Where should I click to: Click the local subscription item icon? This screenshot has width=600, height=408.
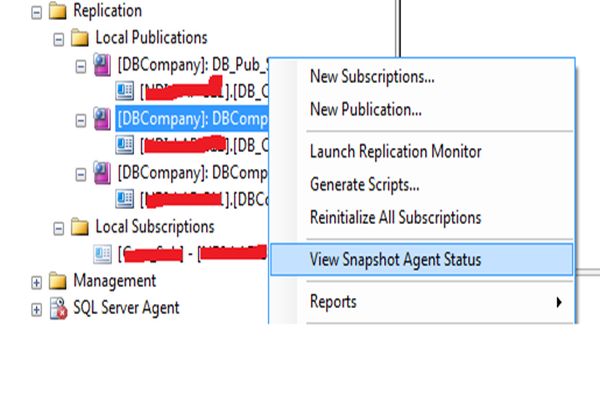tap(103, 254)
